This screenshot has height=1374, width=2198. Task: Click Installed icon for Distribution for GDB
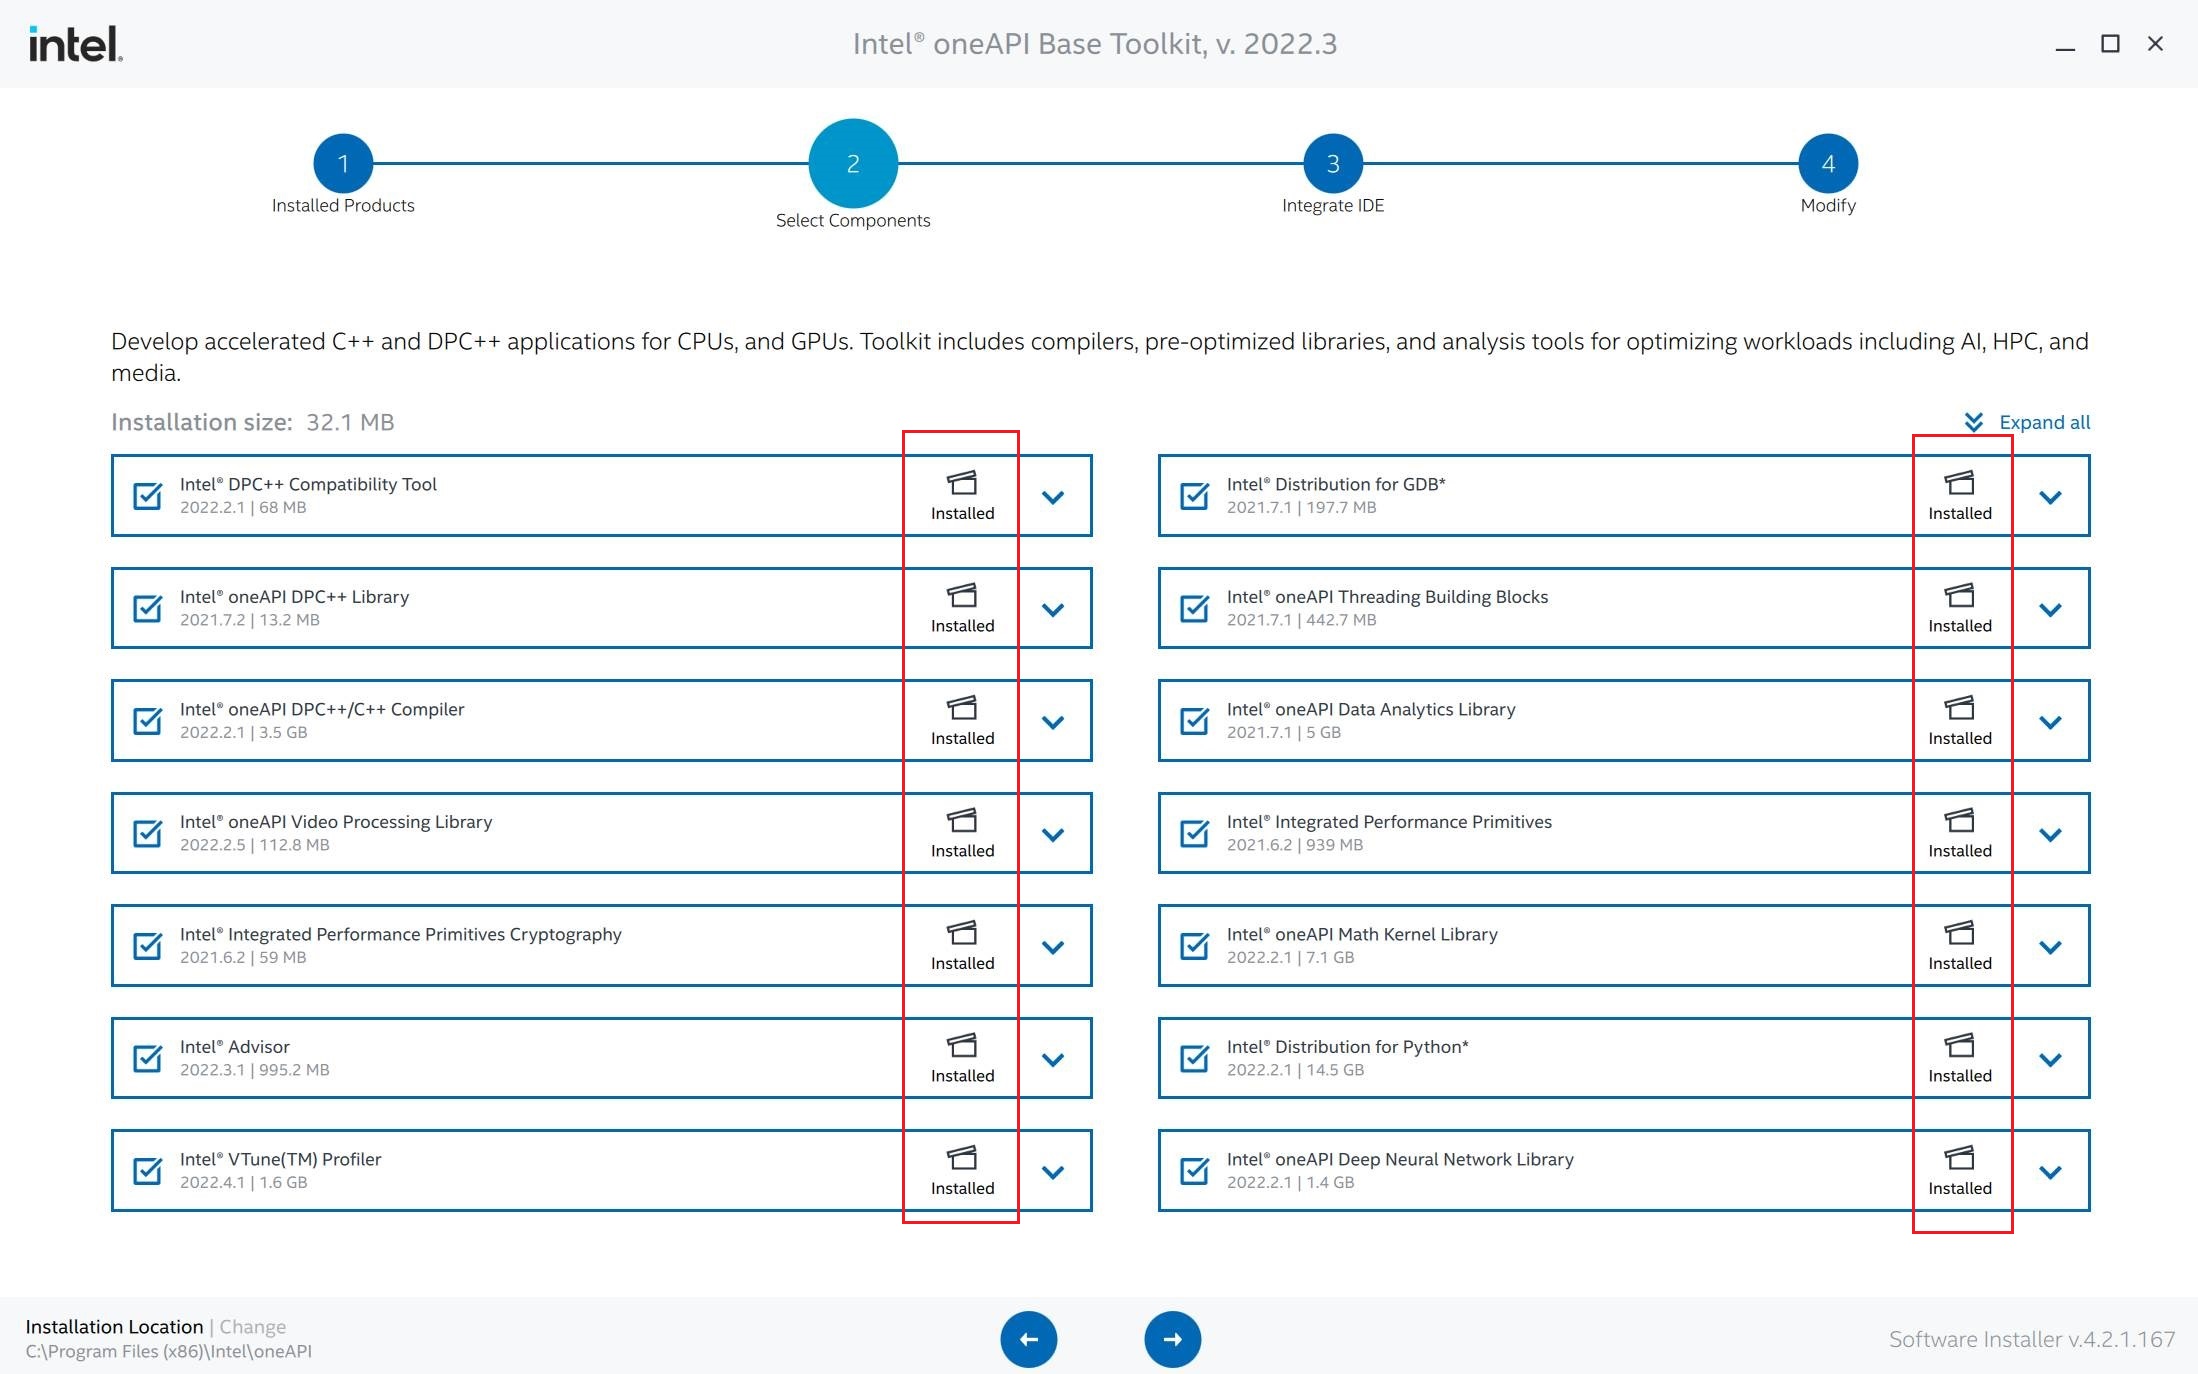(1959, 484)
